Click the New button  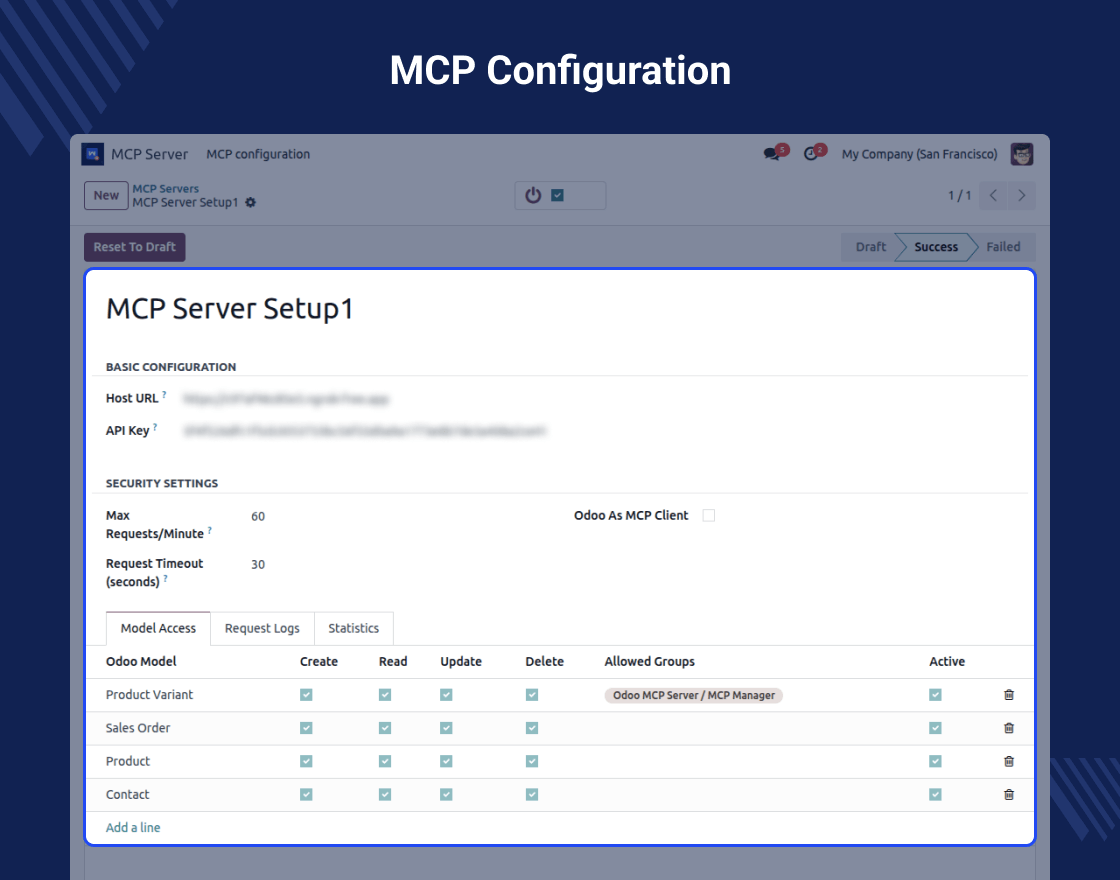coord(106,196)
